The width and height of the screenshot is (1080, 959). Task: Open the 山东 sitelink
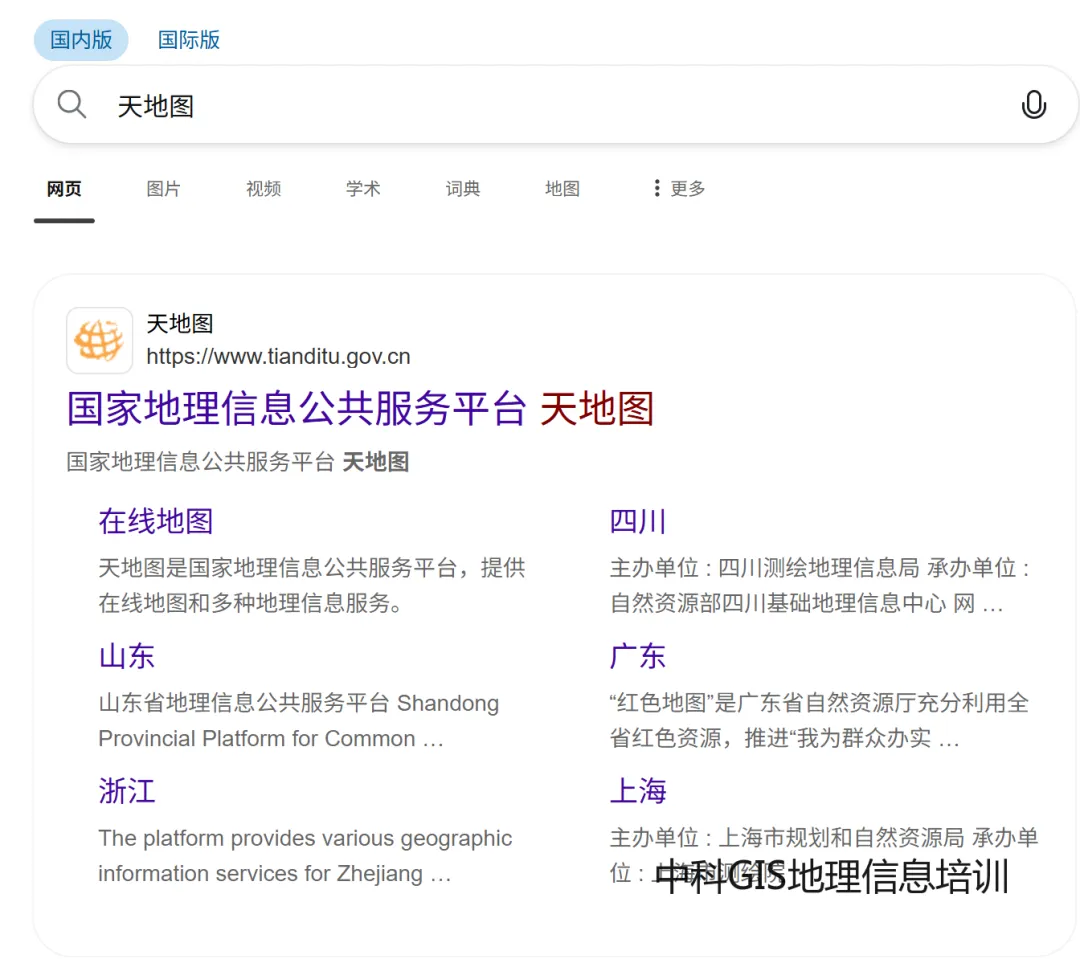pos(127,656)
